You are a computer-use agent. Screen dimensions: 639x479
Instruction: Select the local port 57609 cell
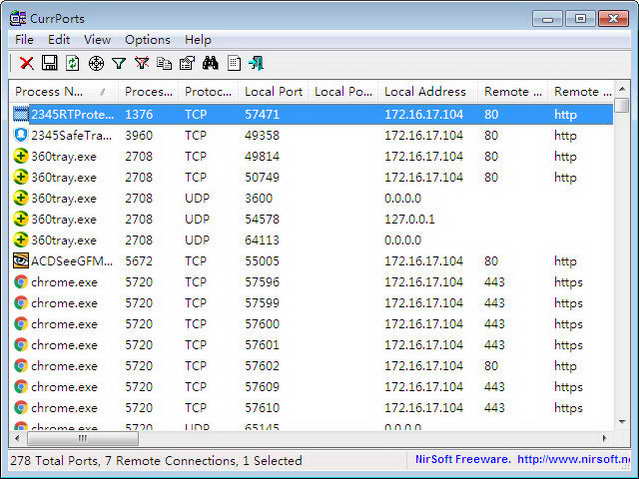coord(262,387)
